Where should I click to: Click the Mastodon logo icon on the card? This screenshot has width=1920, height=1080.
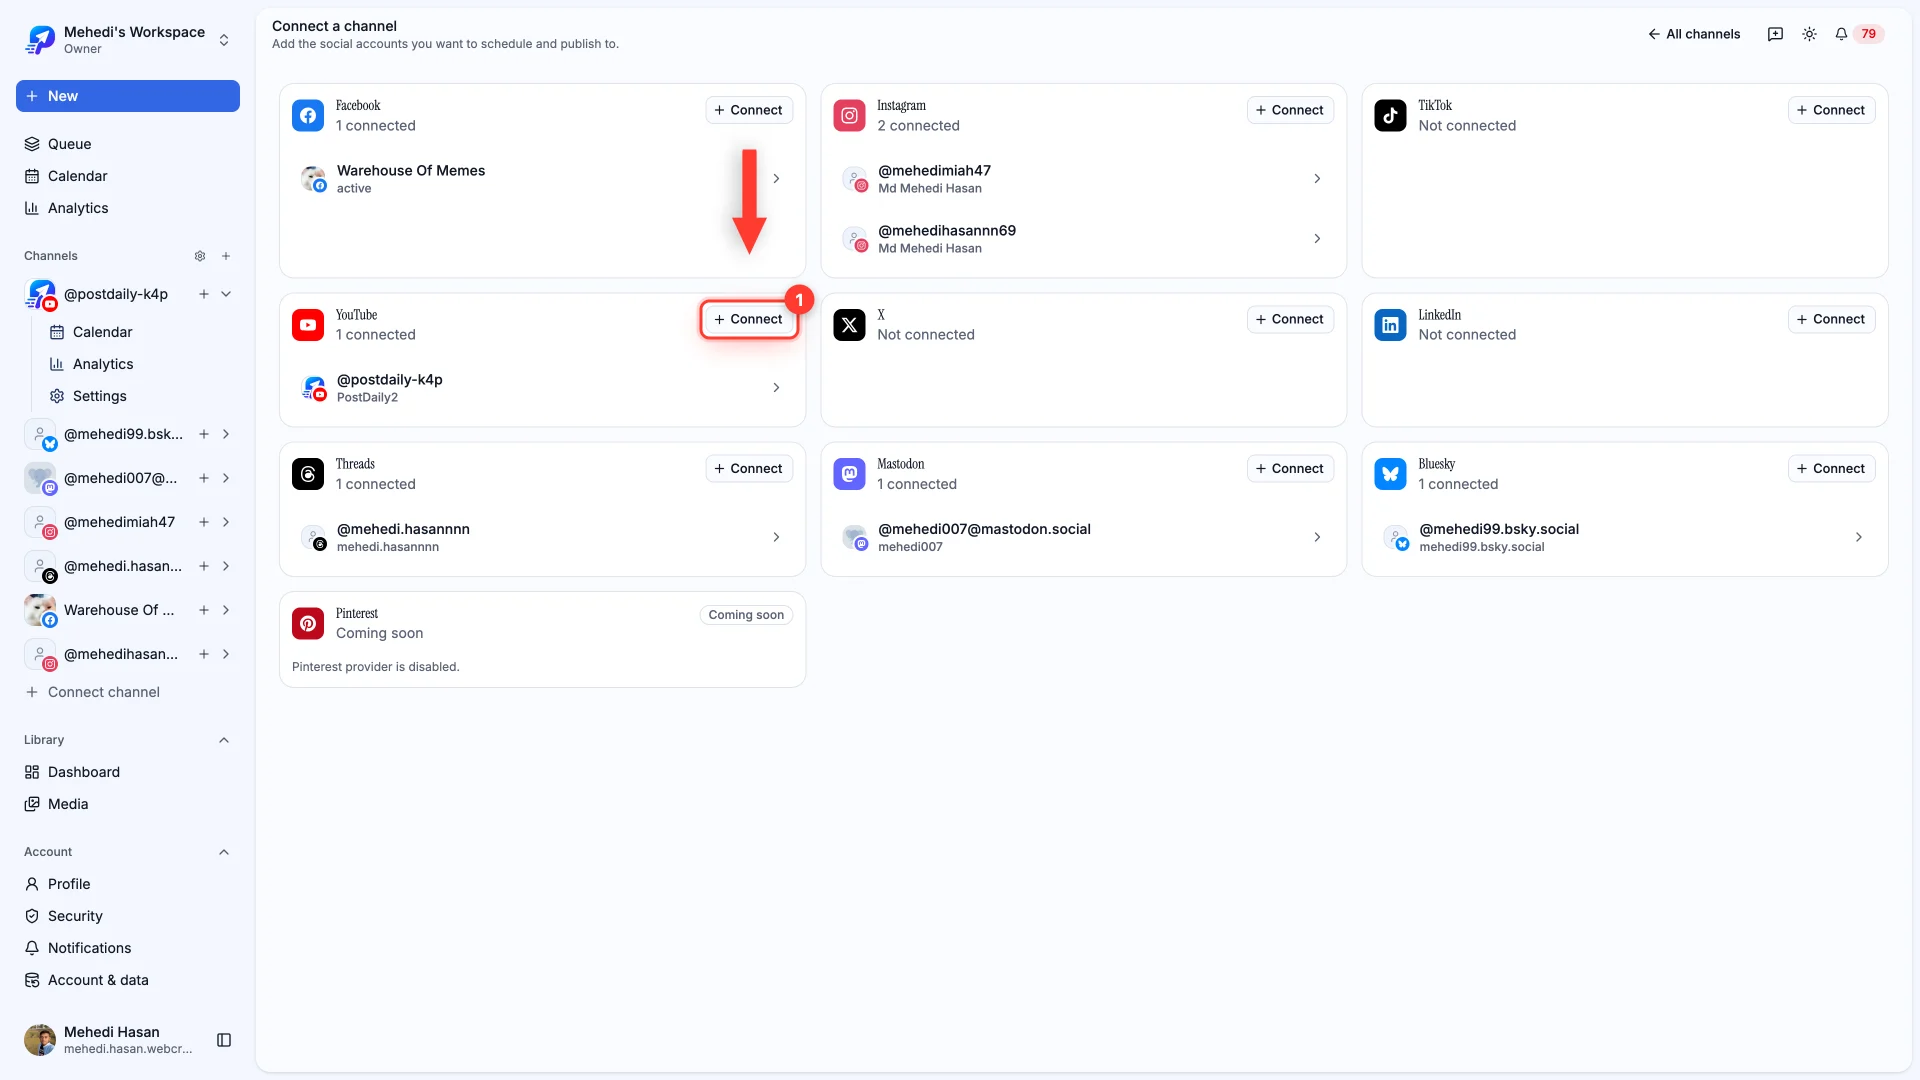(x=849, y=474)
